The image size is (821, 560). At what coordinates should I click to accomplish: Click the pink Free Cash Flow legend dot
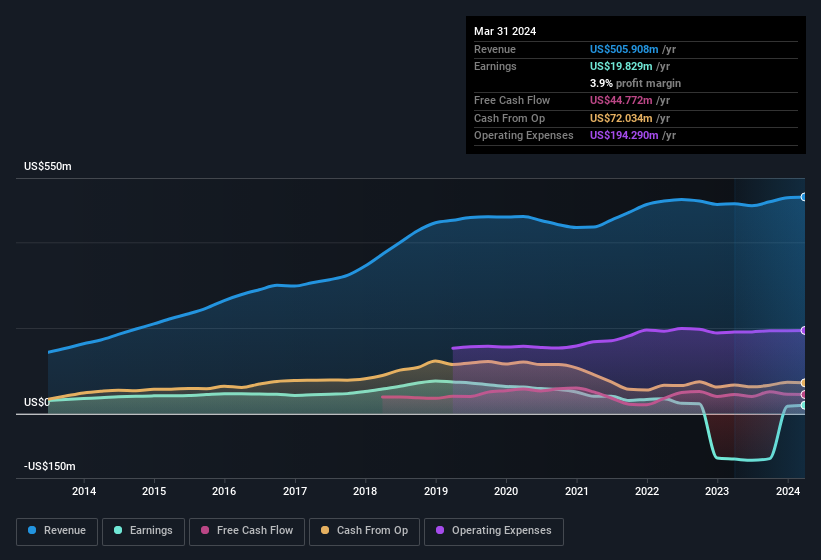(x=206, y=530)
